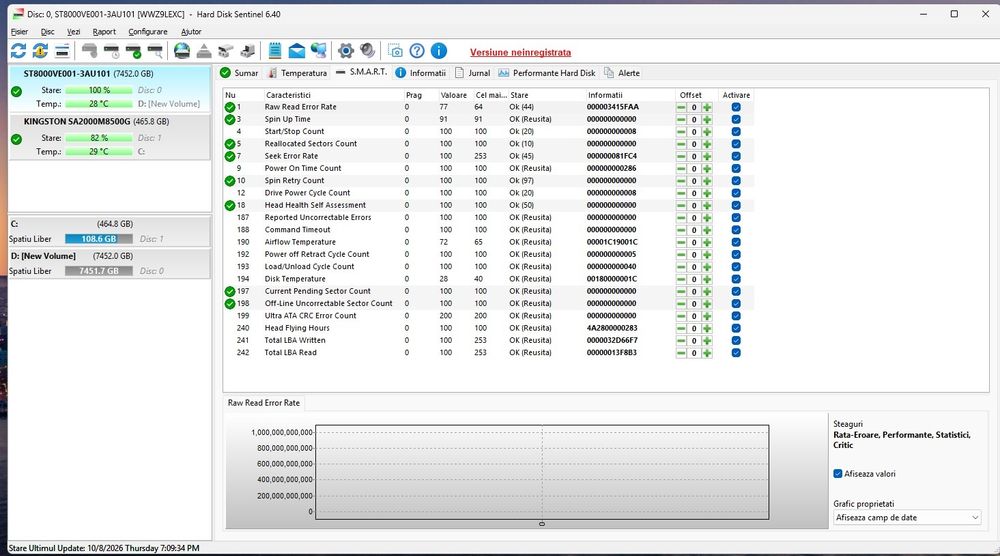Increase offset for Reallocated Sectors Count
Screen dimensions: 1000x556
click(x=707, y=144)
